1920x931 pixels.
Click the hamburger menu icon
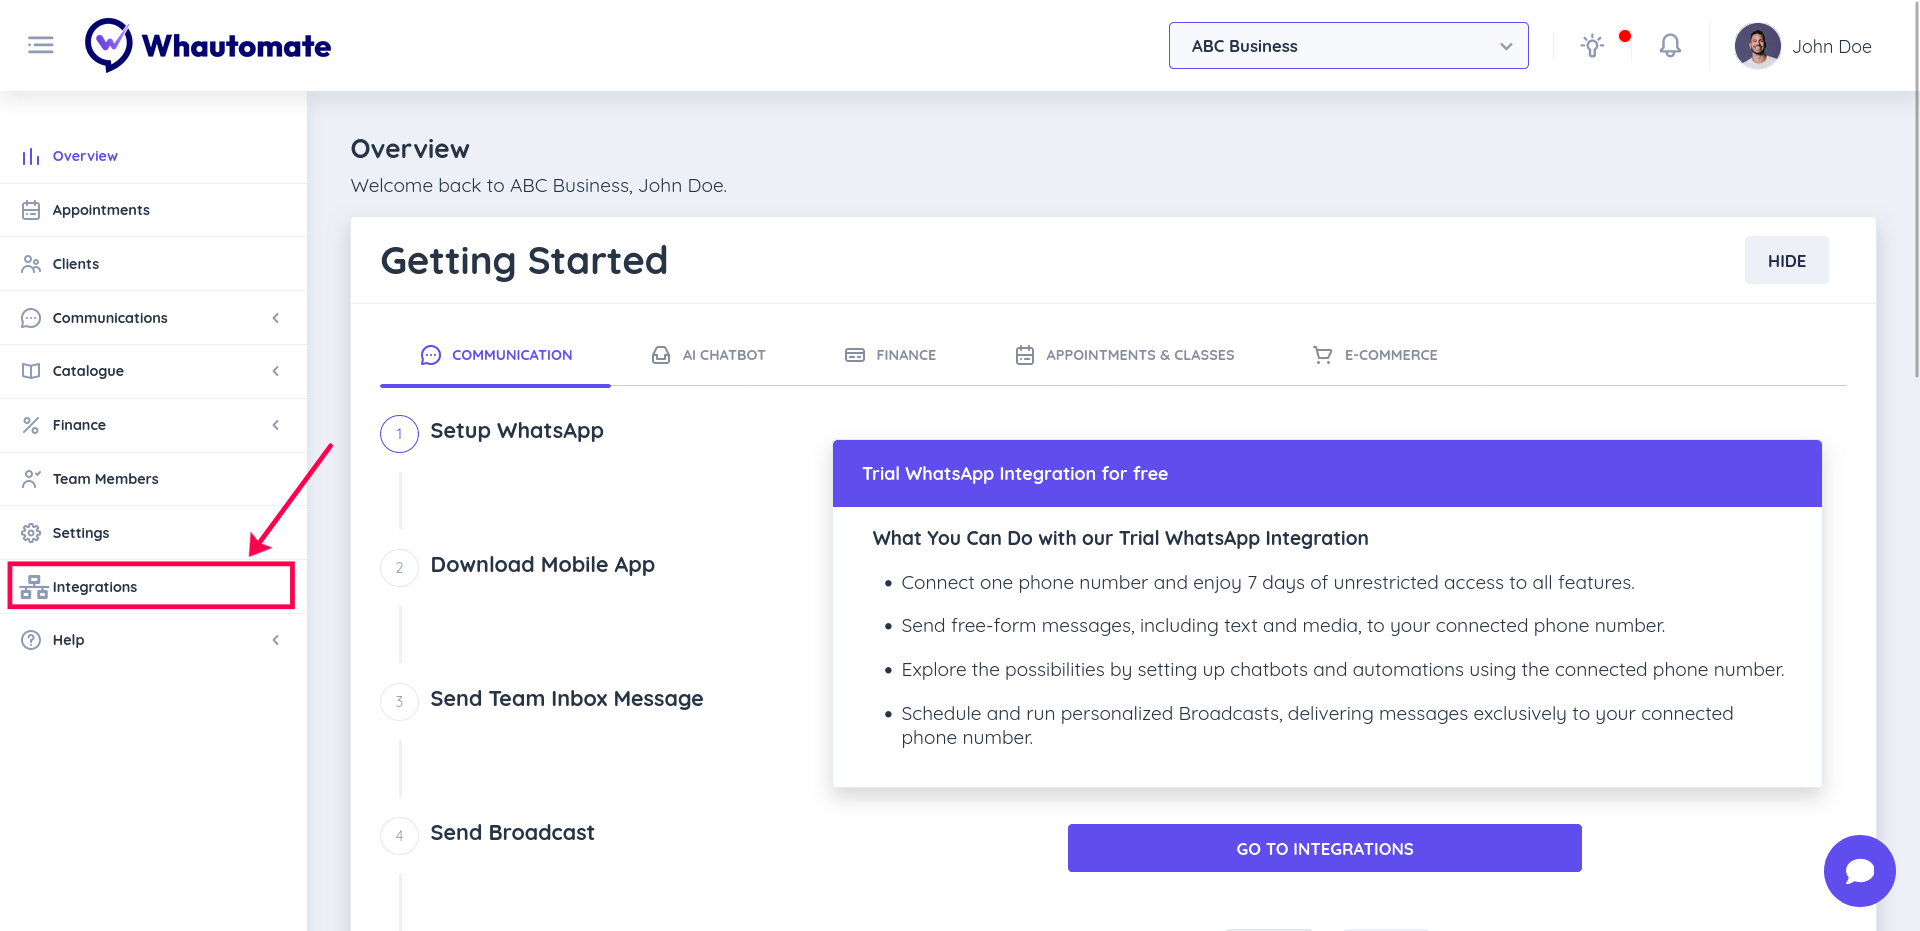click(x=40, y=45)
